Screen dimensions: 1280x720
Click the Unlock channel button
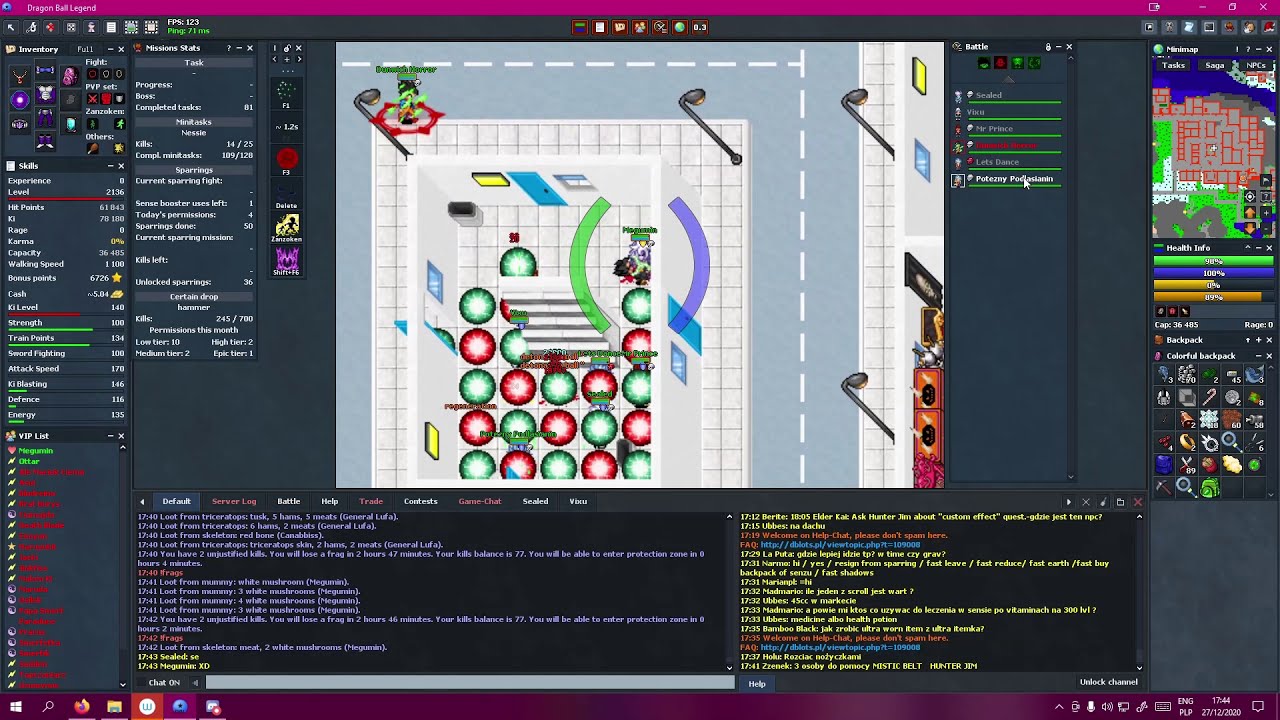(1108, 682)
